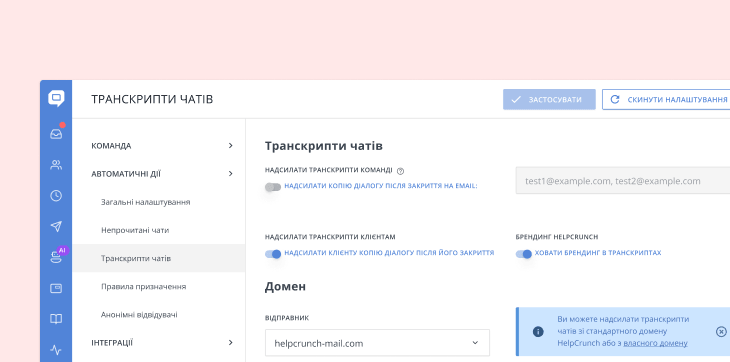Select Непрочитані чати menu item
This screenshot has width=730, height=362.
pos(159,230)
